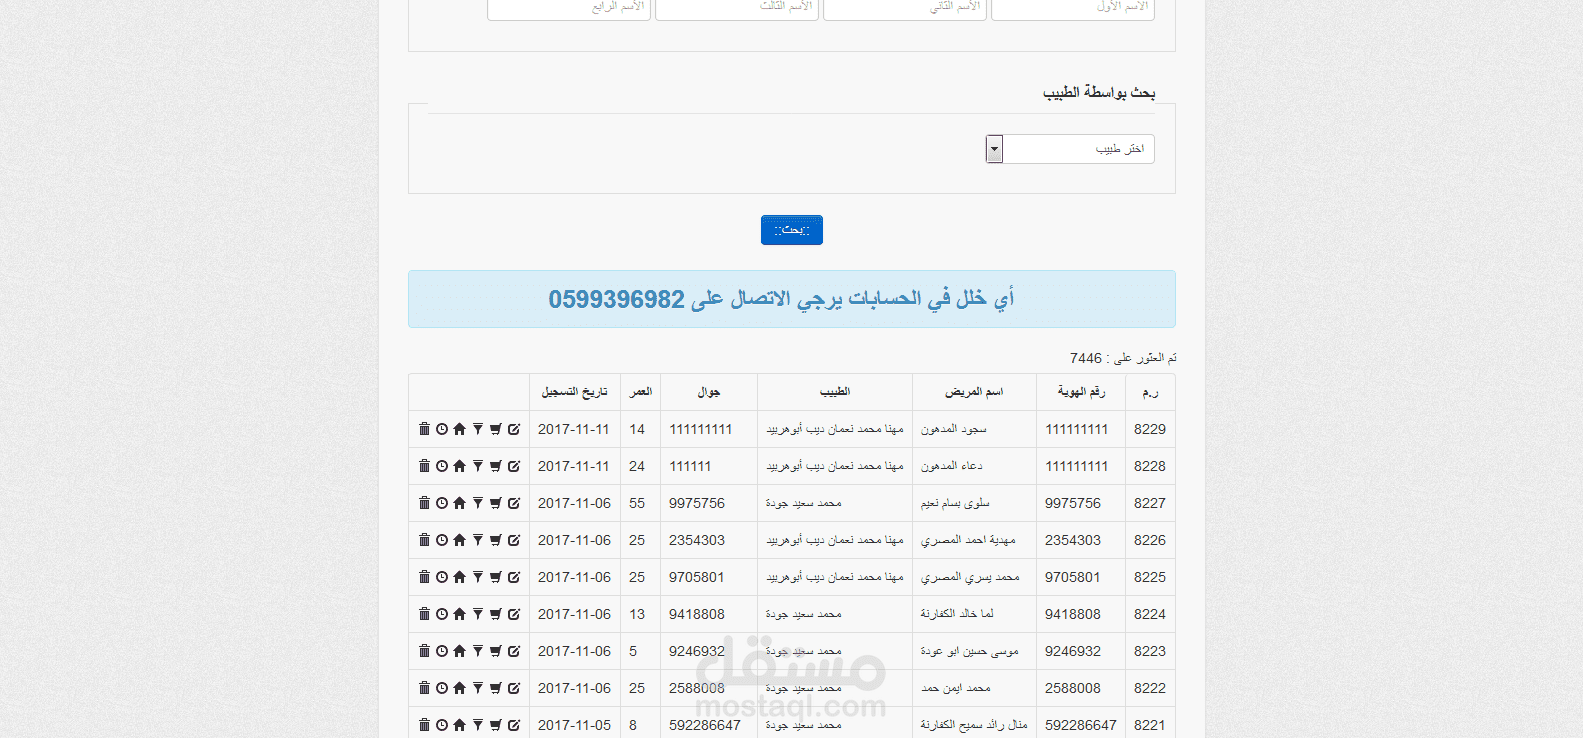Click the home icon in row 8229
Image resolution: width=1583 pixels, height=738 pixels.
[x=460, y=429]
